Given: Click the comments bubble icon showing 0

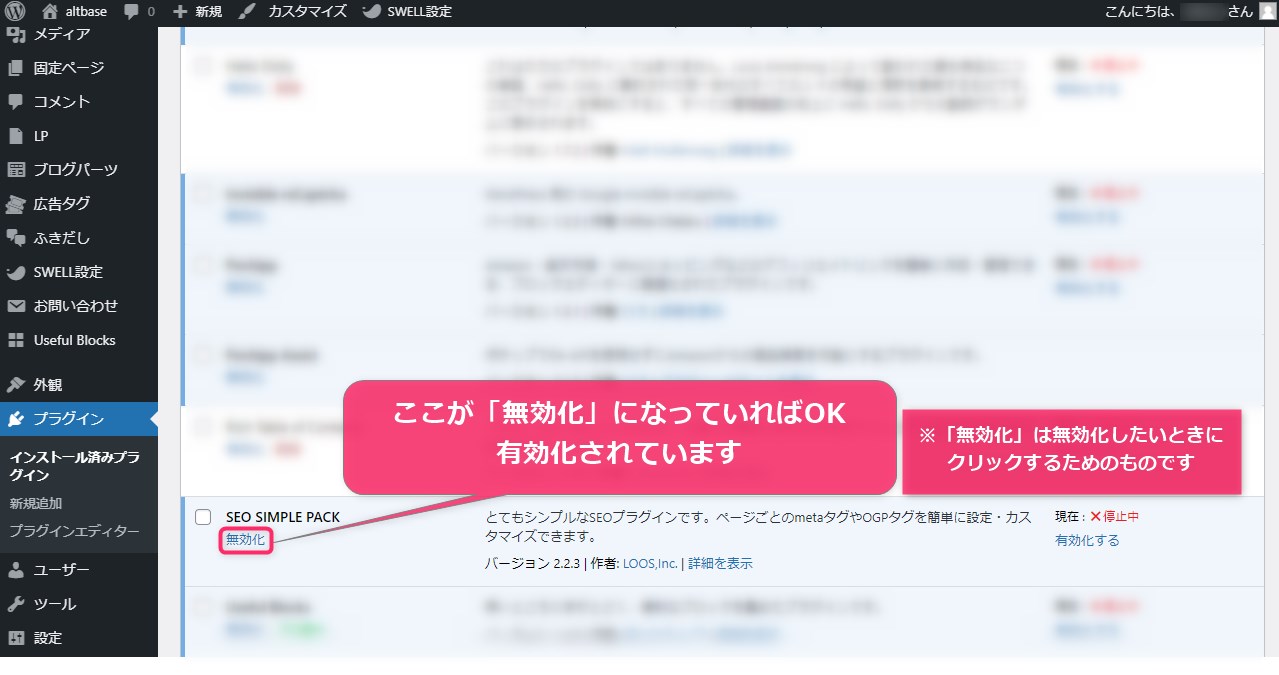Looking at the screenshot, I should click(131, 11).
